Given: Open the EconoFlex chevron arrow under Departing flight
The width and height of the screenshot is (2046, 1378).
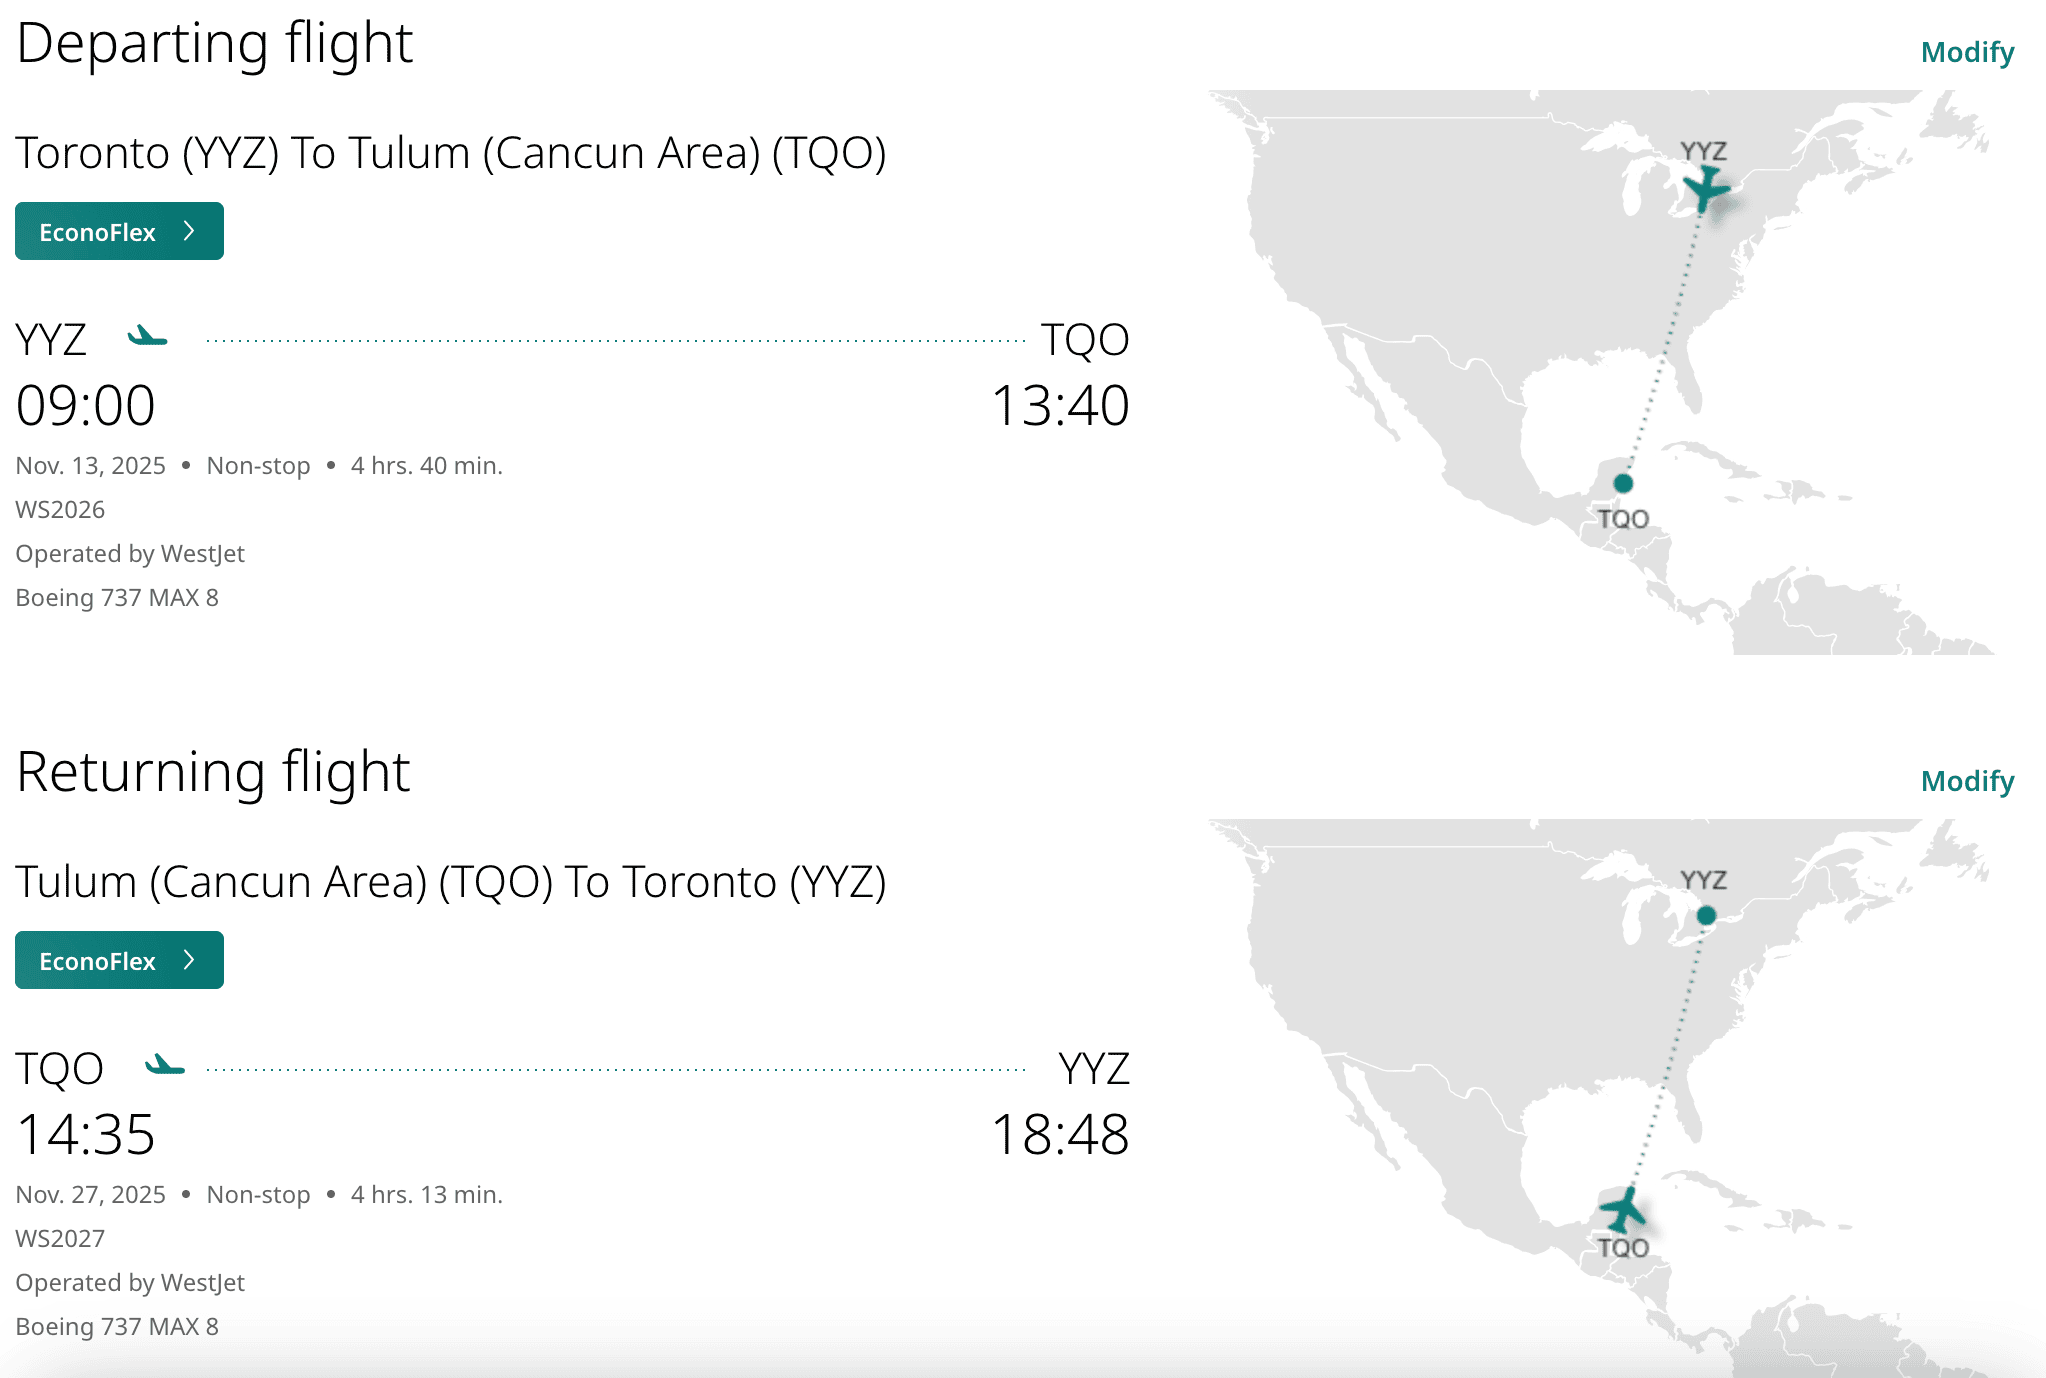Looking at the screenshot, I should (190, 231).
